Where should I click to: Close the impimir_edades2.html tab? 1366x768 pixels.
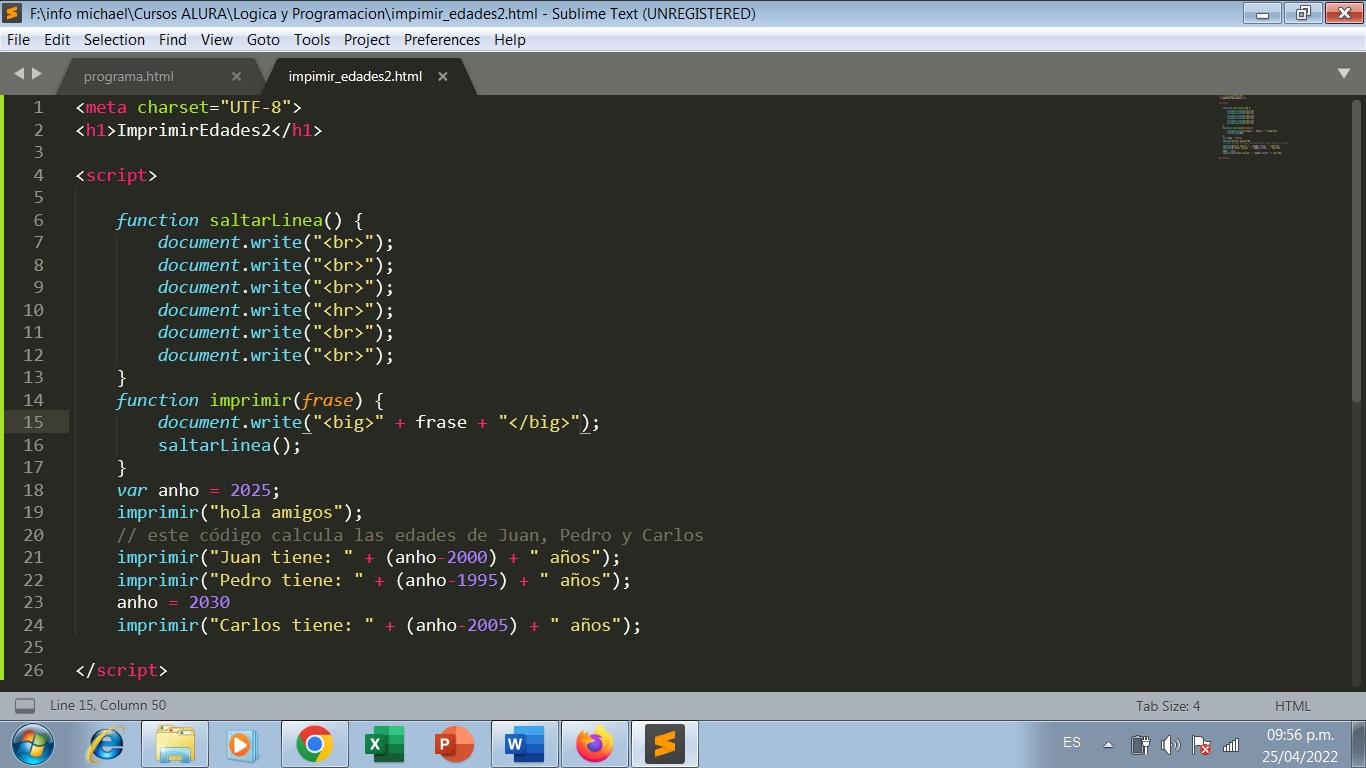point(443,76)
